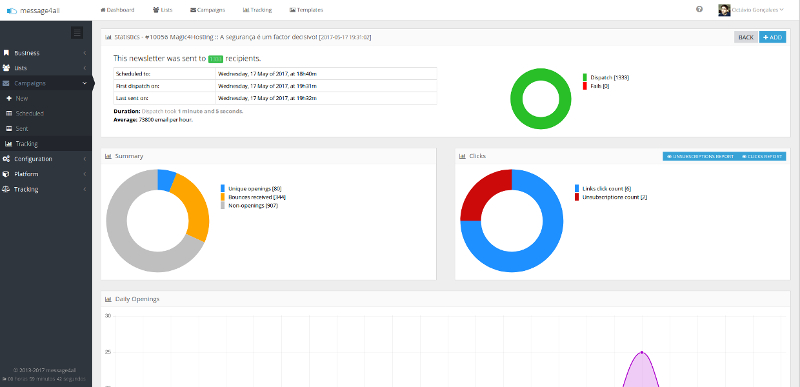Open the Octavio Gonçalves user dropdown
800x387 pixels.
[751, 10]
